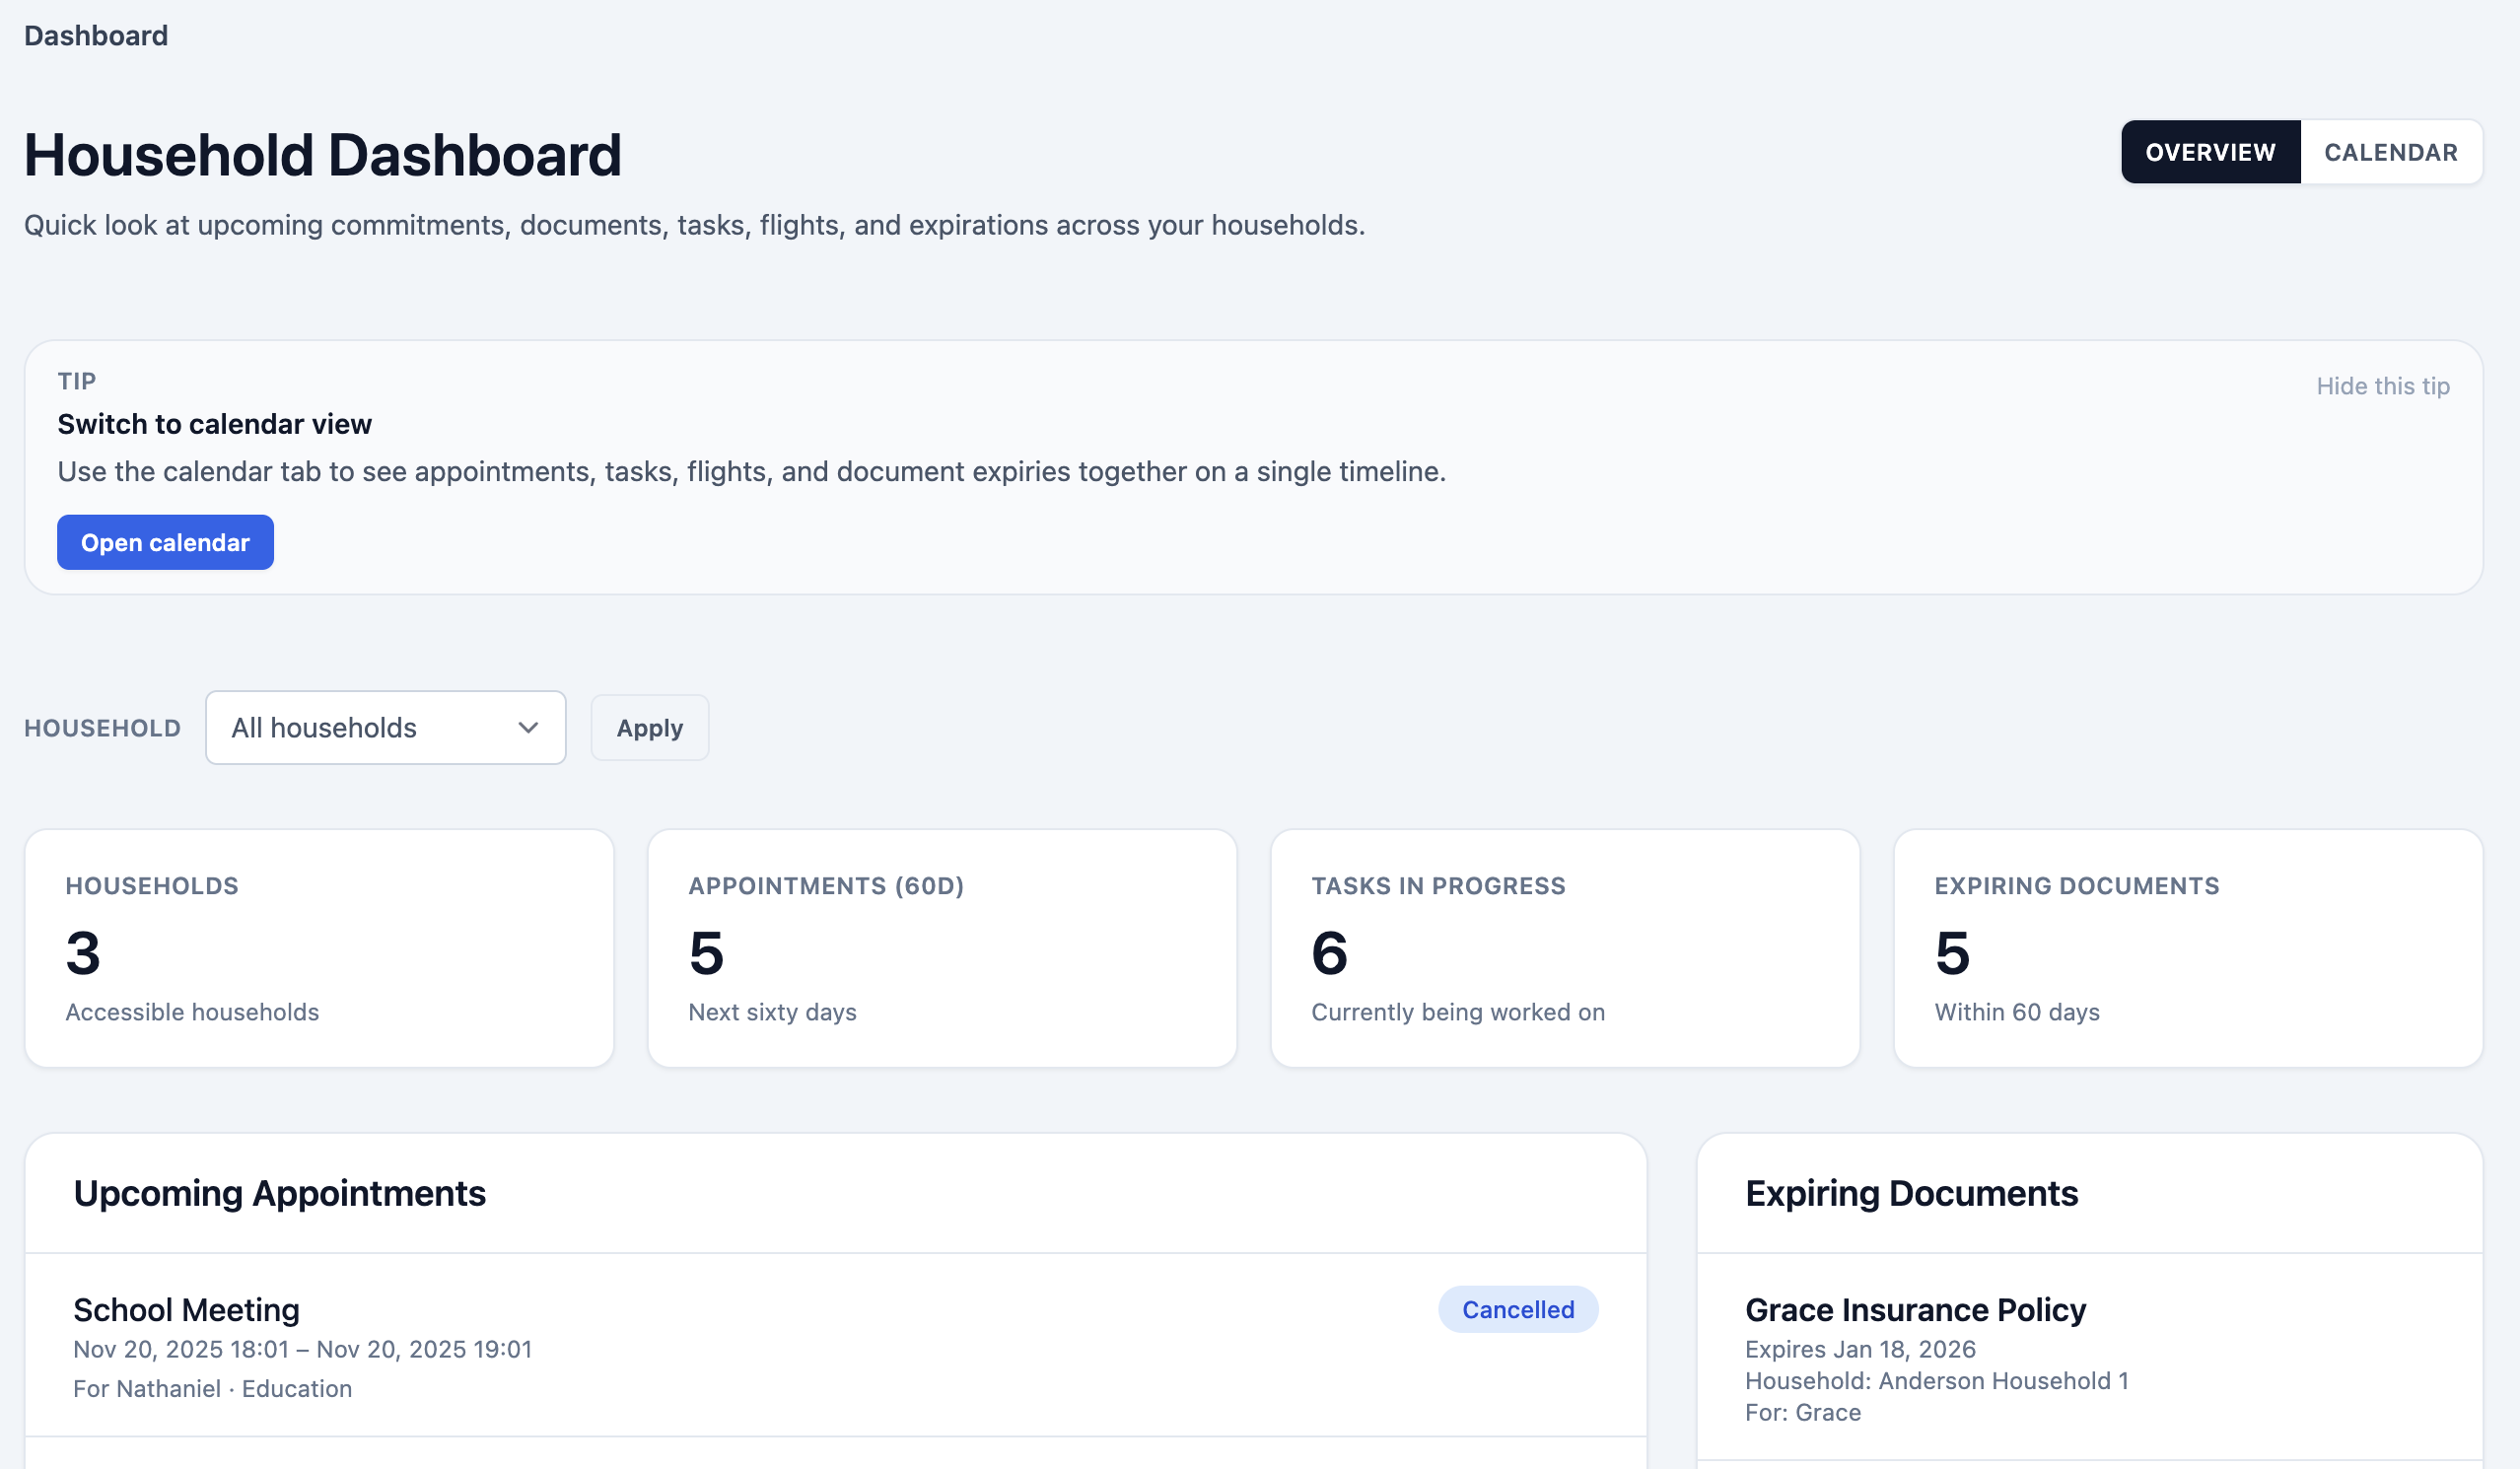
Task: Select the Overview tab
Action: pos(2209,152)
